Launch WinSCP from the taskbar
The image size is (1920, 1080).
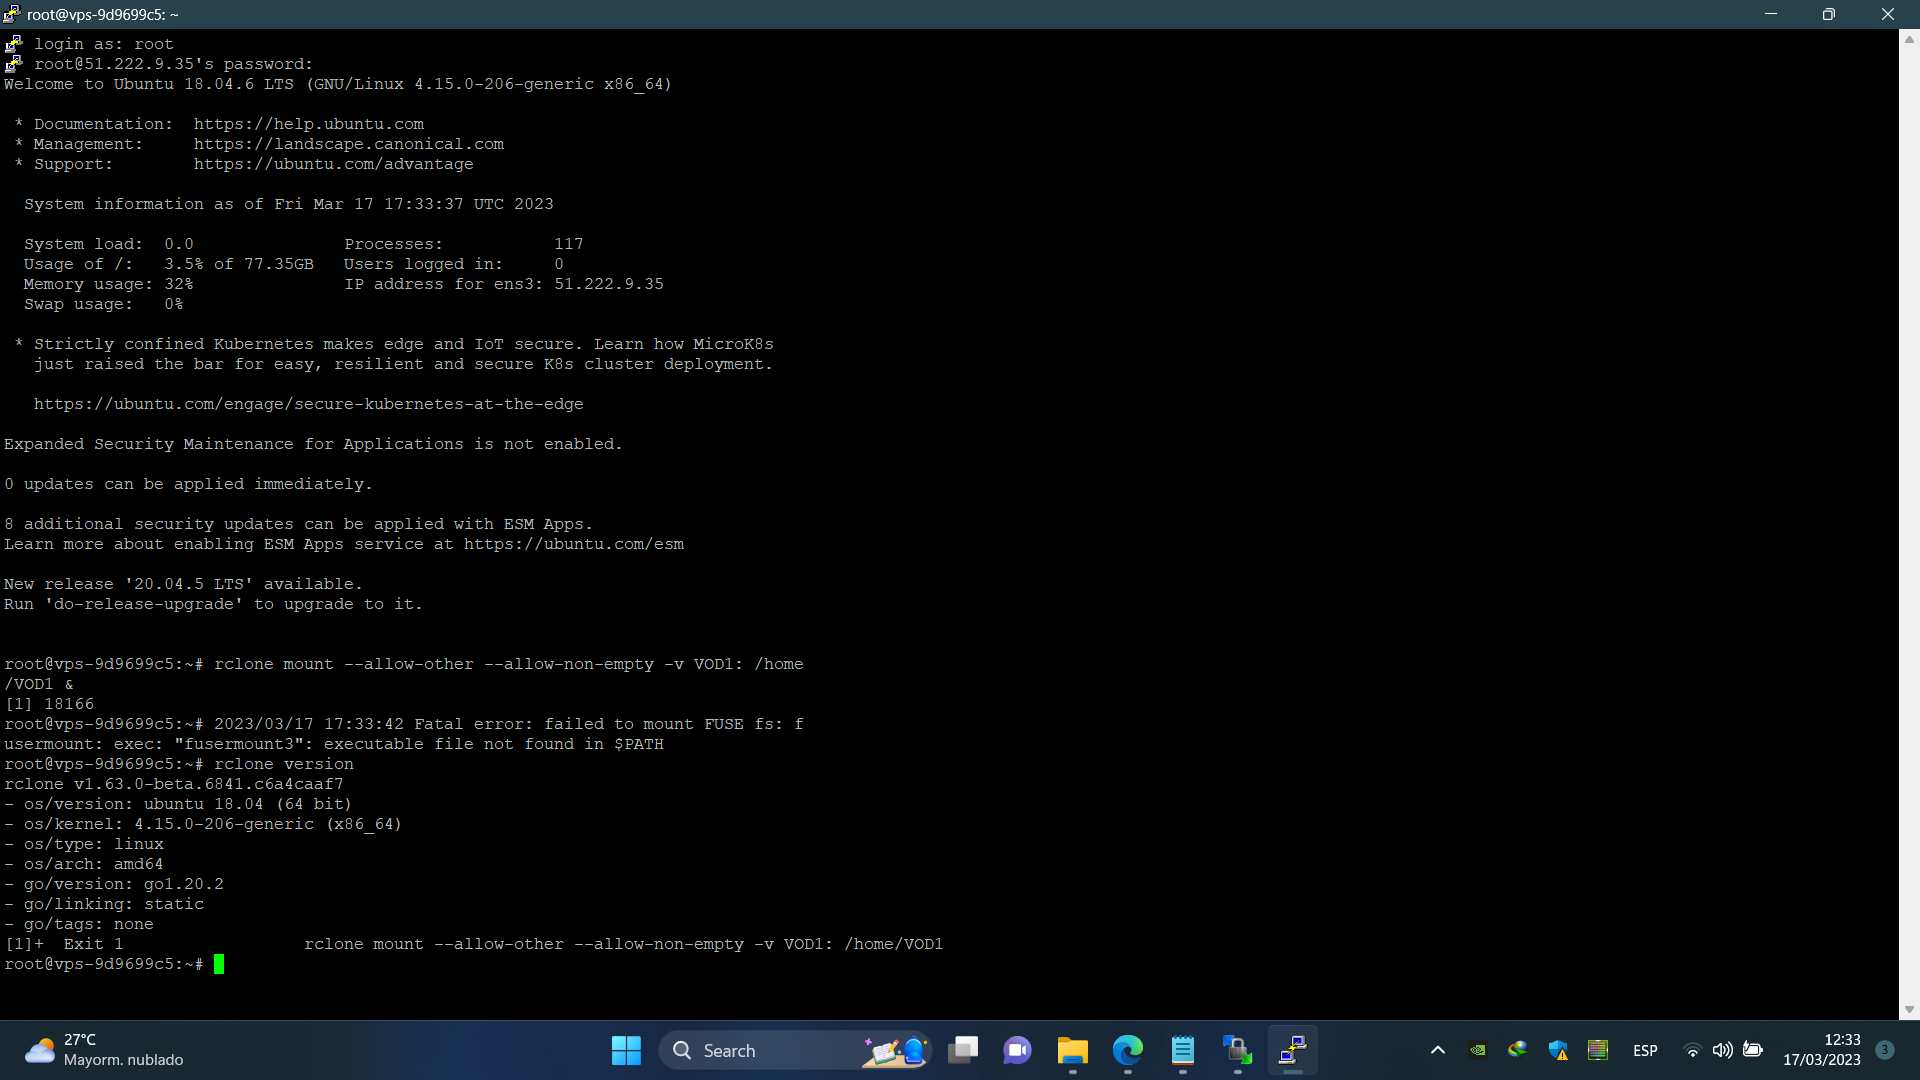(x=1237, y=1050)
